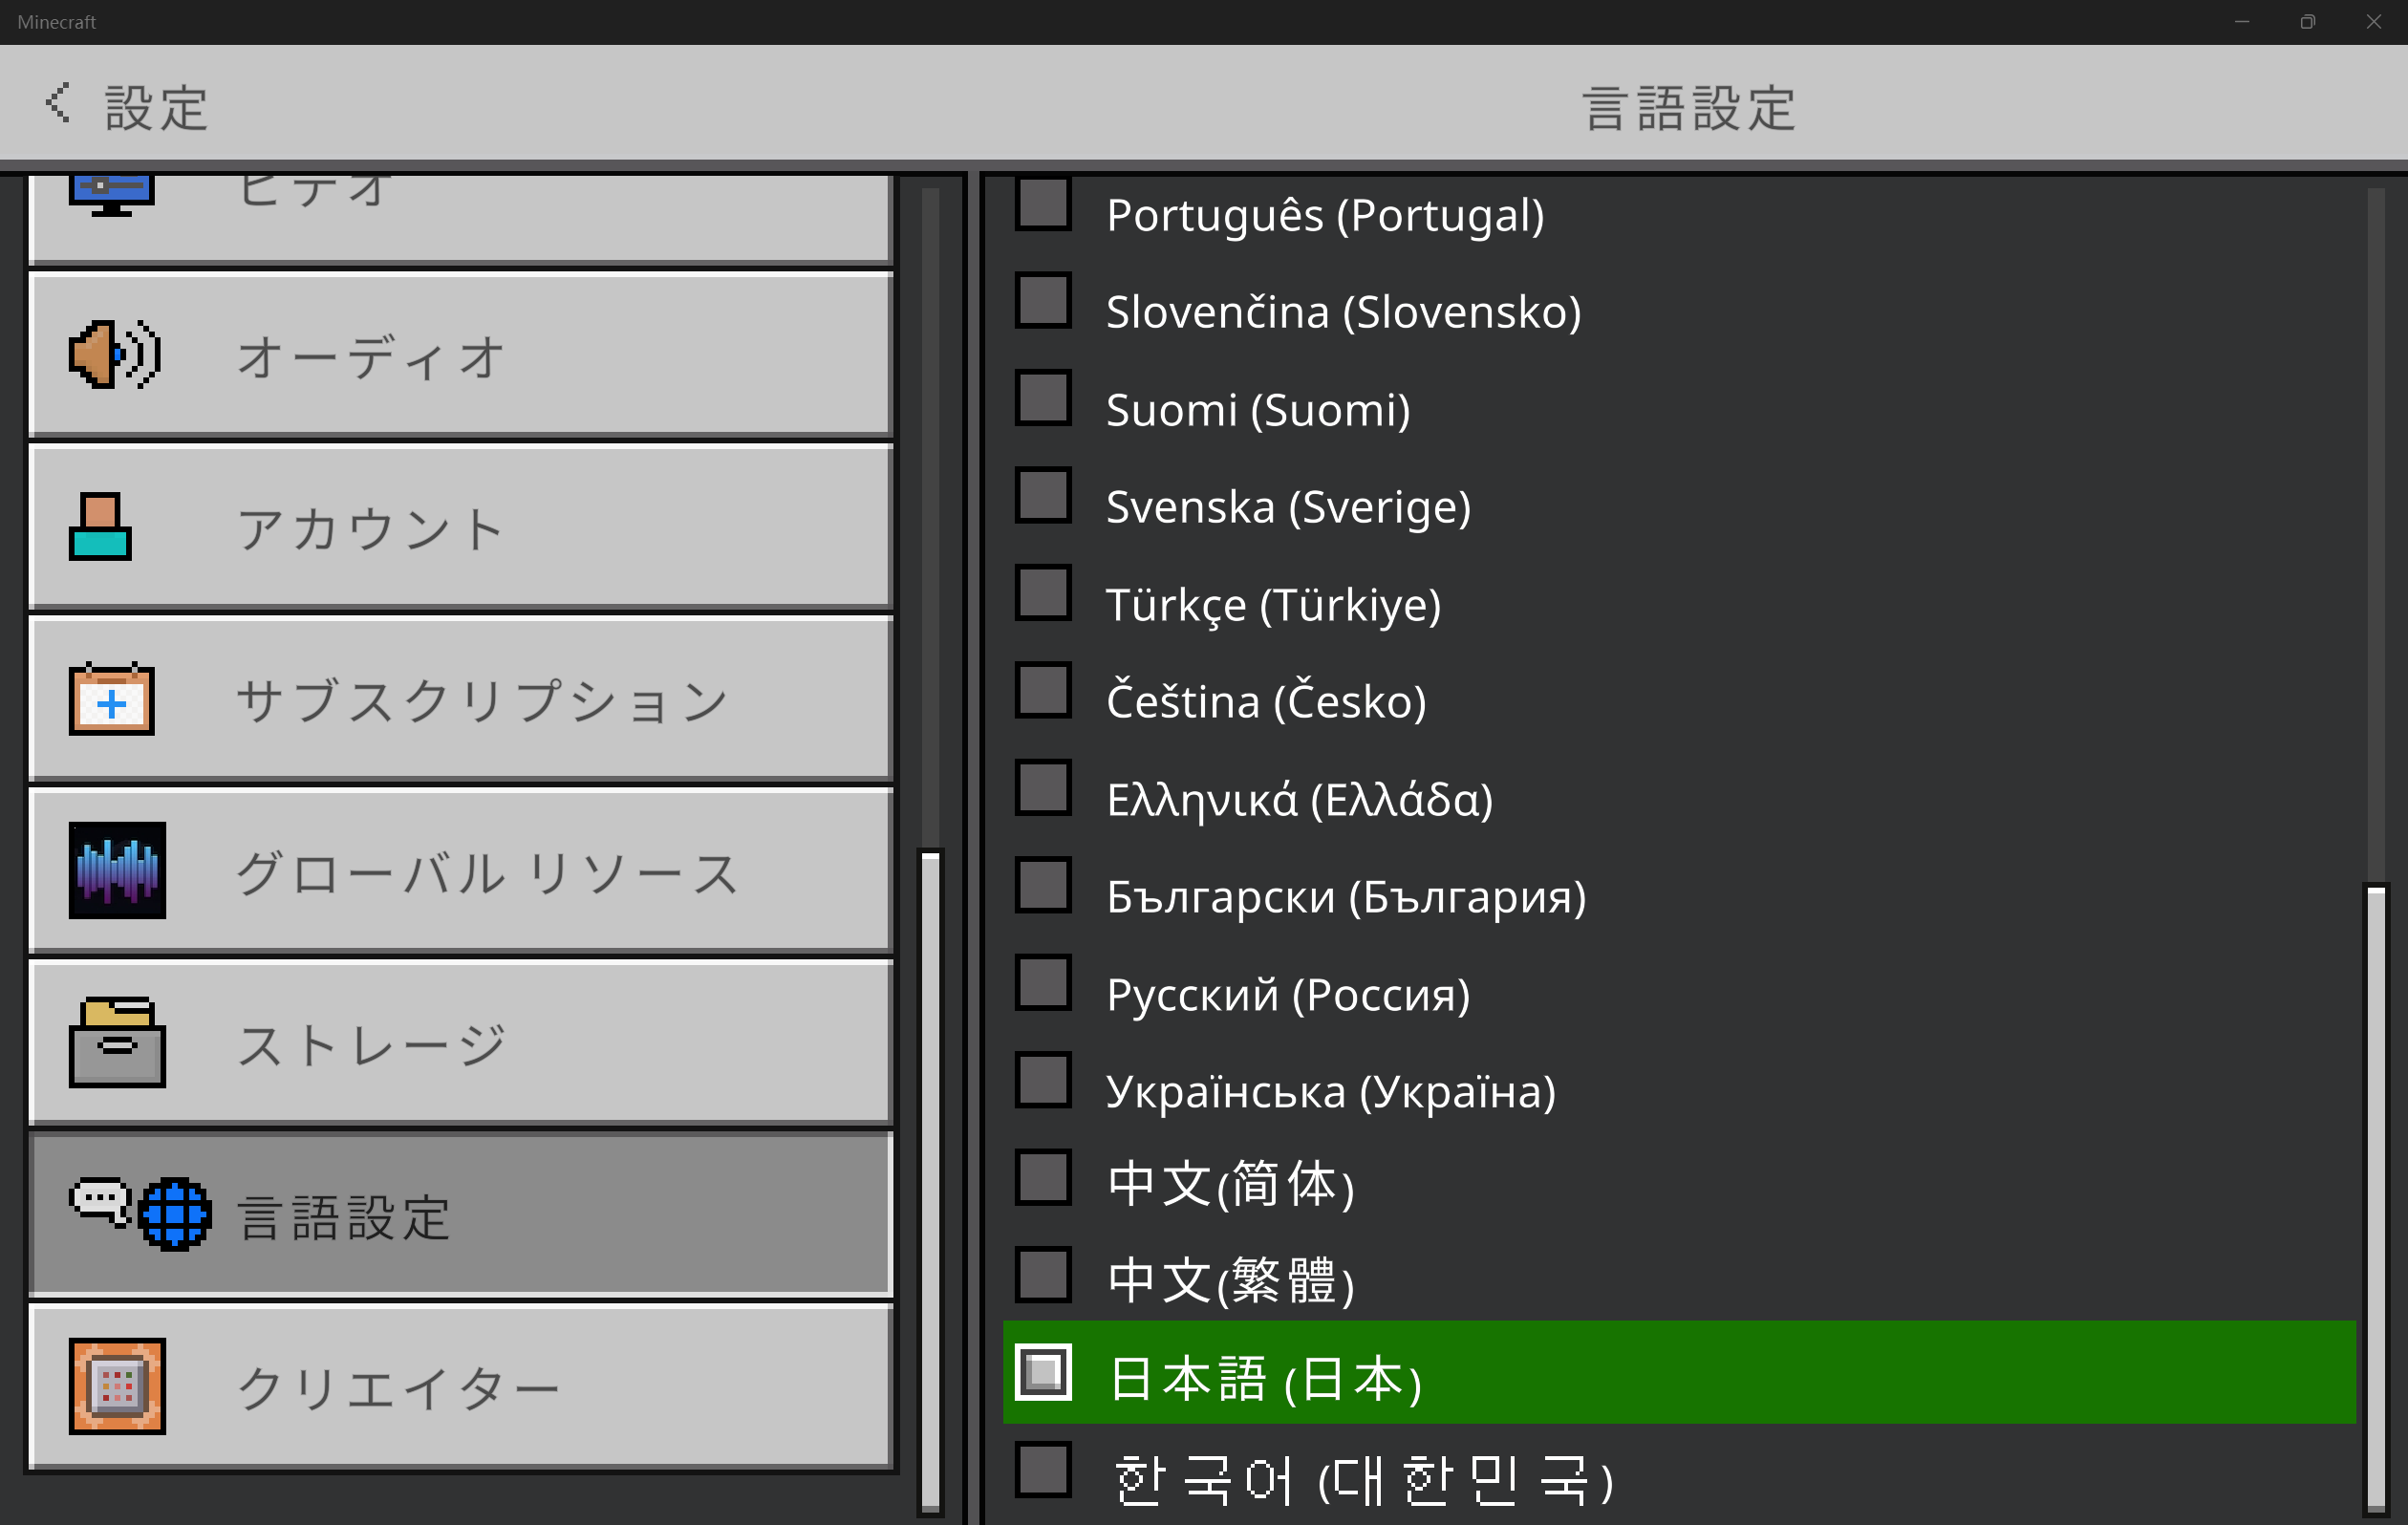The width and height of the screenshot is (2408, 1525).
Task: Choose the 中文(简体) language option
Action: 1230,1184
